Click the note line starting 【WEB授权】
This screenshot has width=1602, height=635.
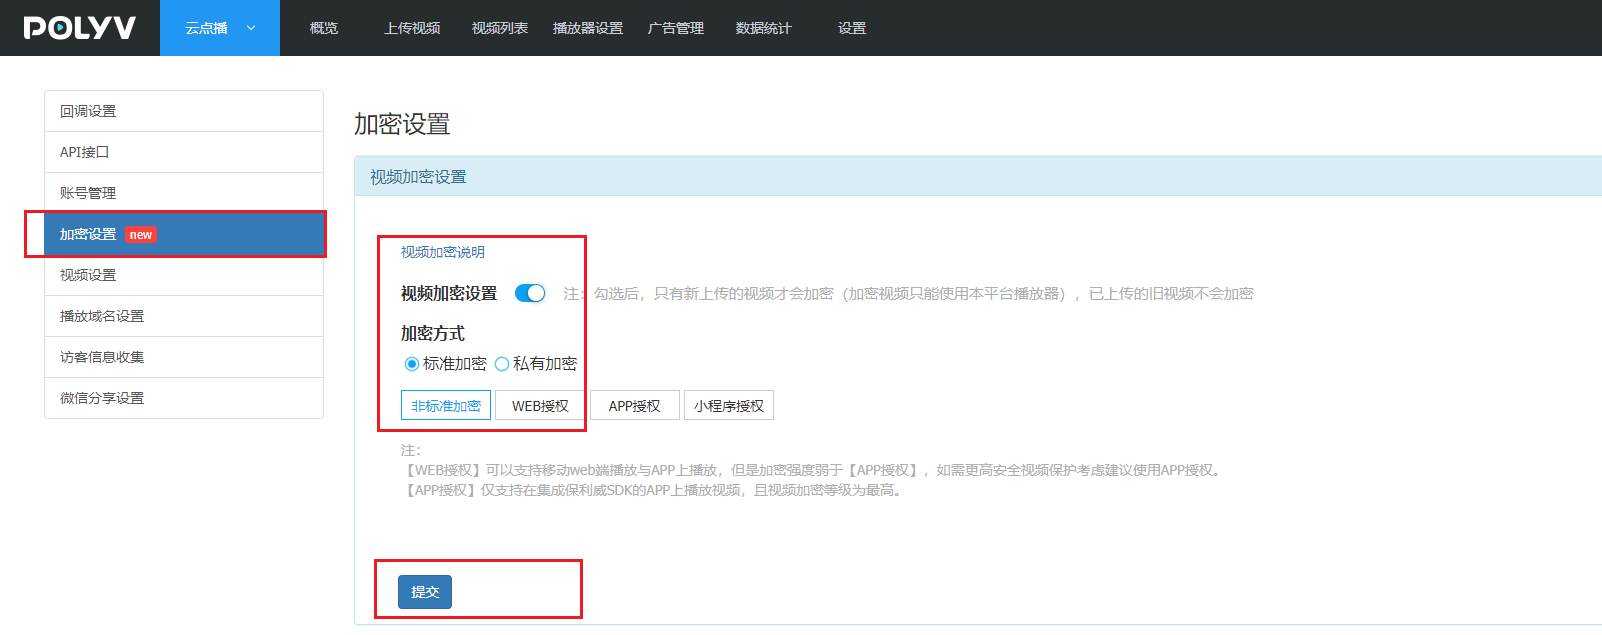click(x=812, y=470)
